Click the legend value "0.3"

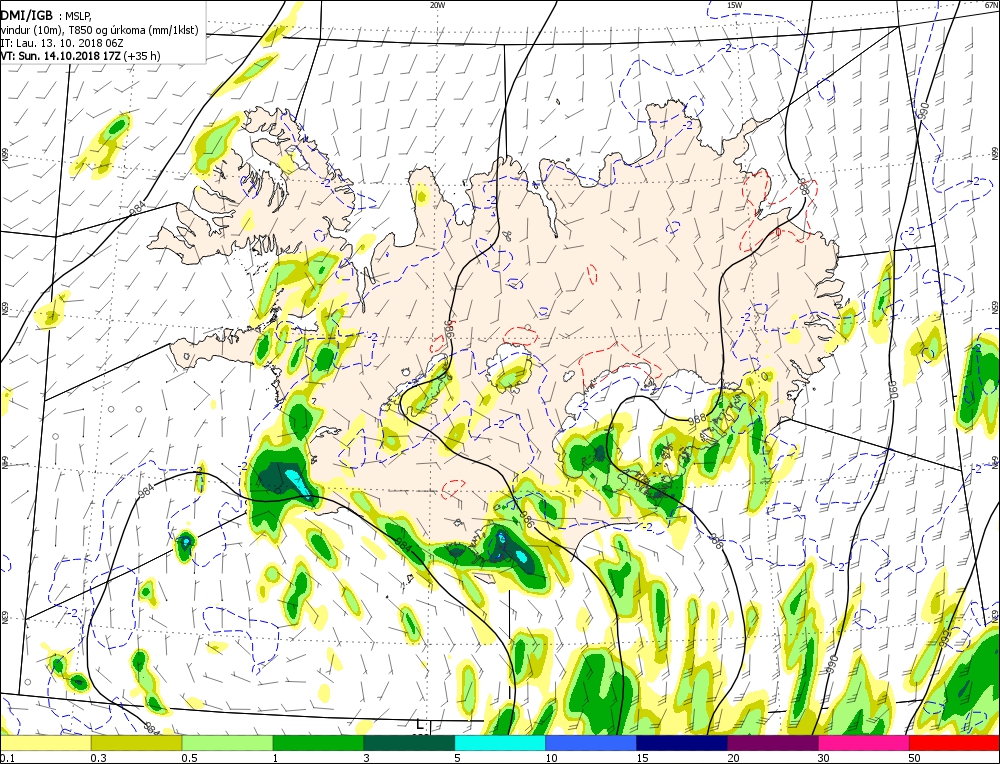(x=98, y=758)
